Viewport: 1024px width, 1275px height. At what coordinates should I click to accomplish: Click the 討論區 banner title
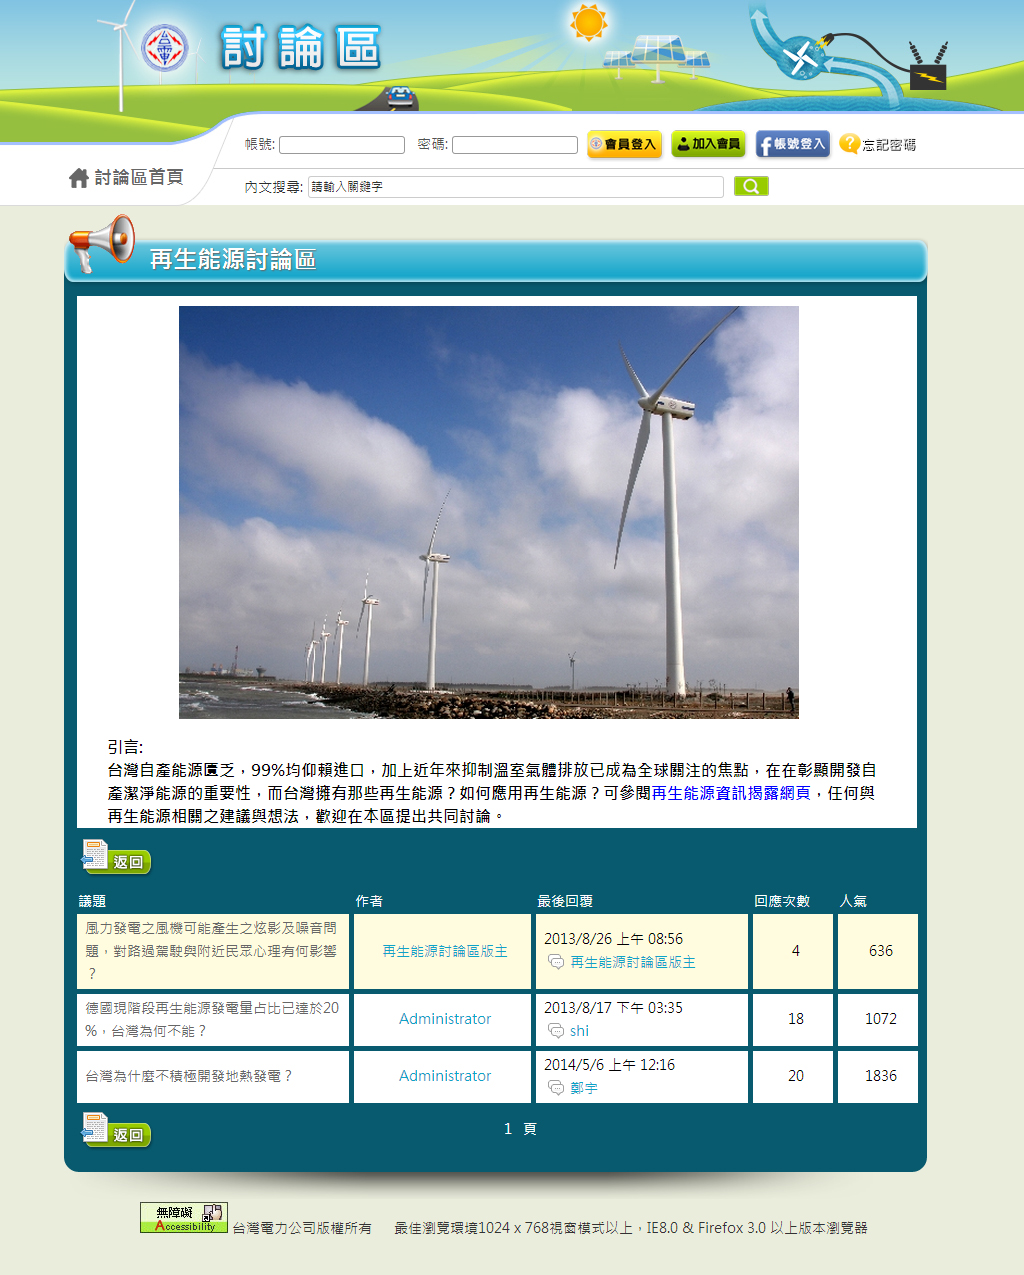[x=301, y=47]
